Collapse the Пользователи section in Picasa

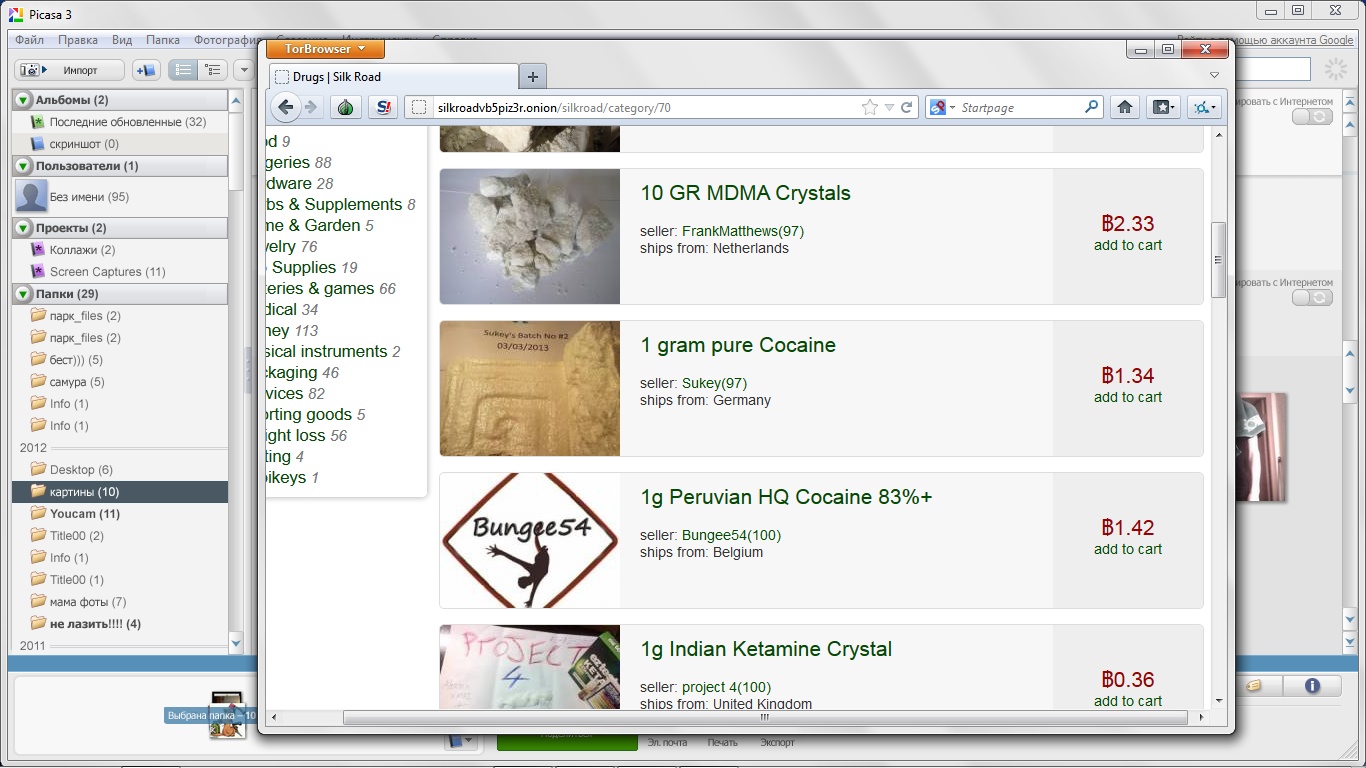[23, 166]
